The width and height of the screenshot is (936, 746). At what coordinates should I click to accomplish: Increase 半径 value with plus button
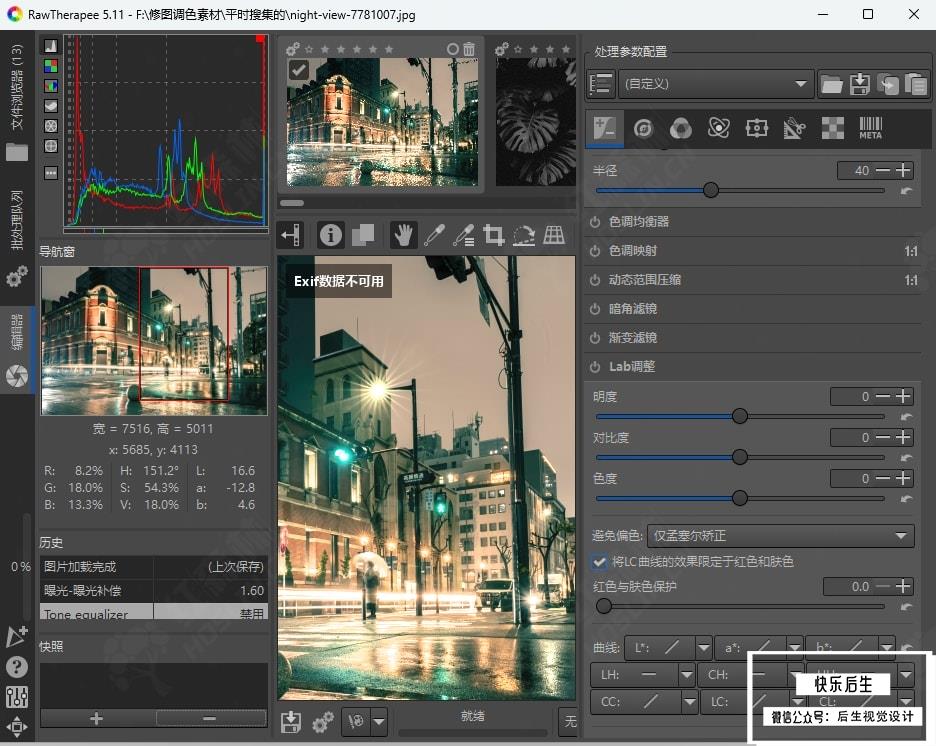point(904,170)
